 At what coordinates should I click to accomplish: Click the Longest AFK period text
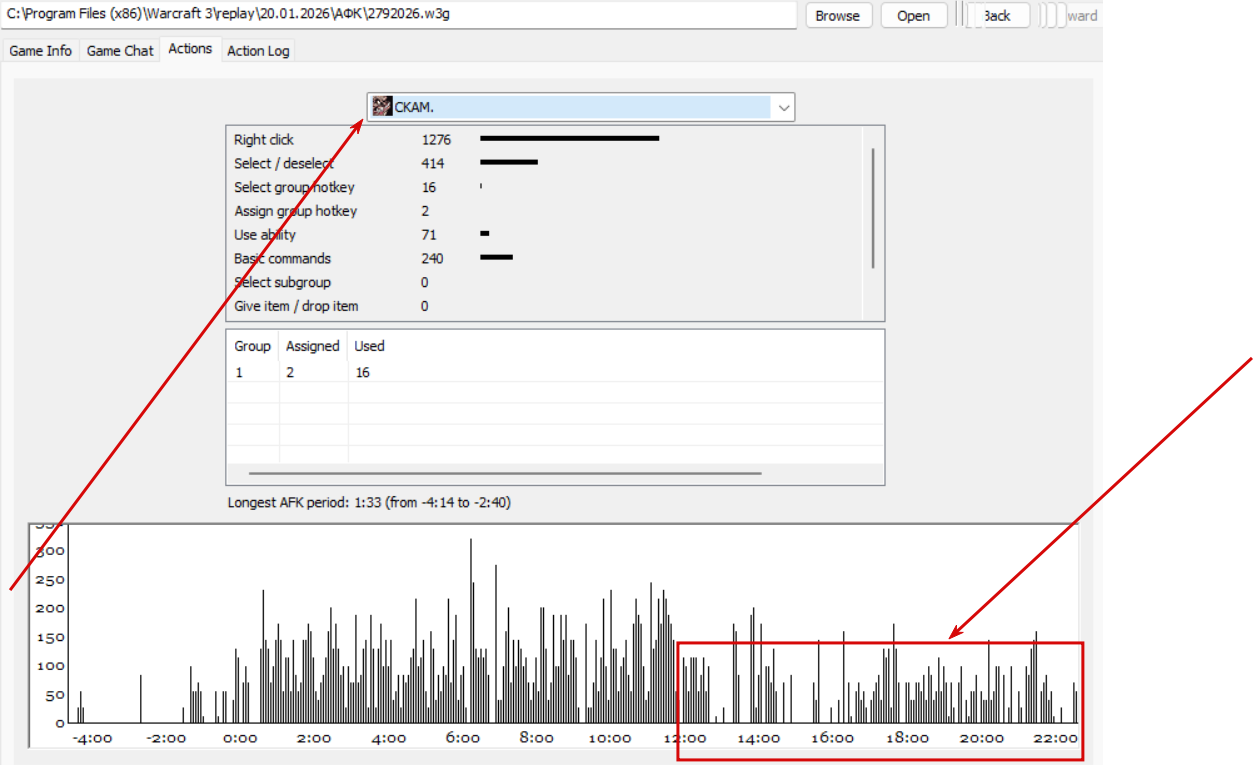click(x=369, y=503)
